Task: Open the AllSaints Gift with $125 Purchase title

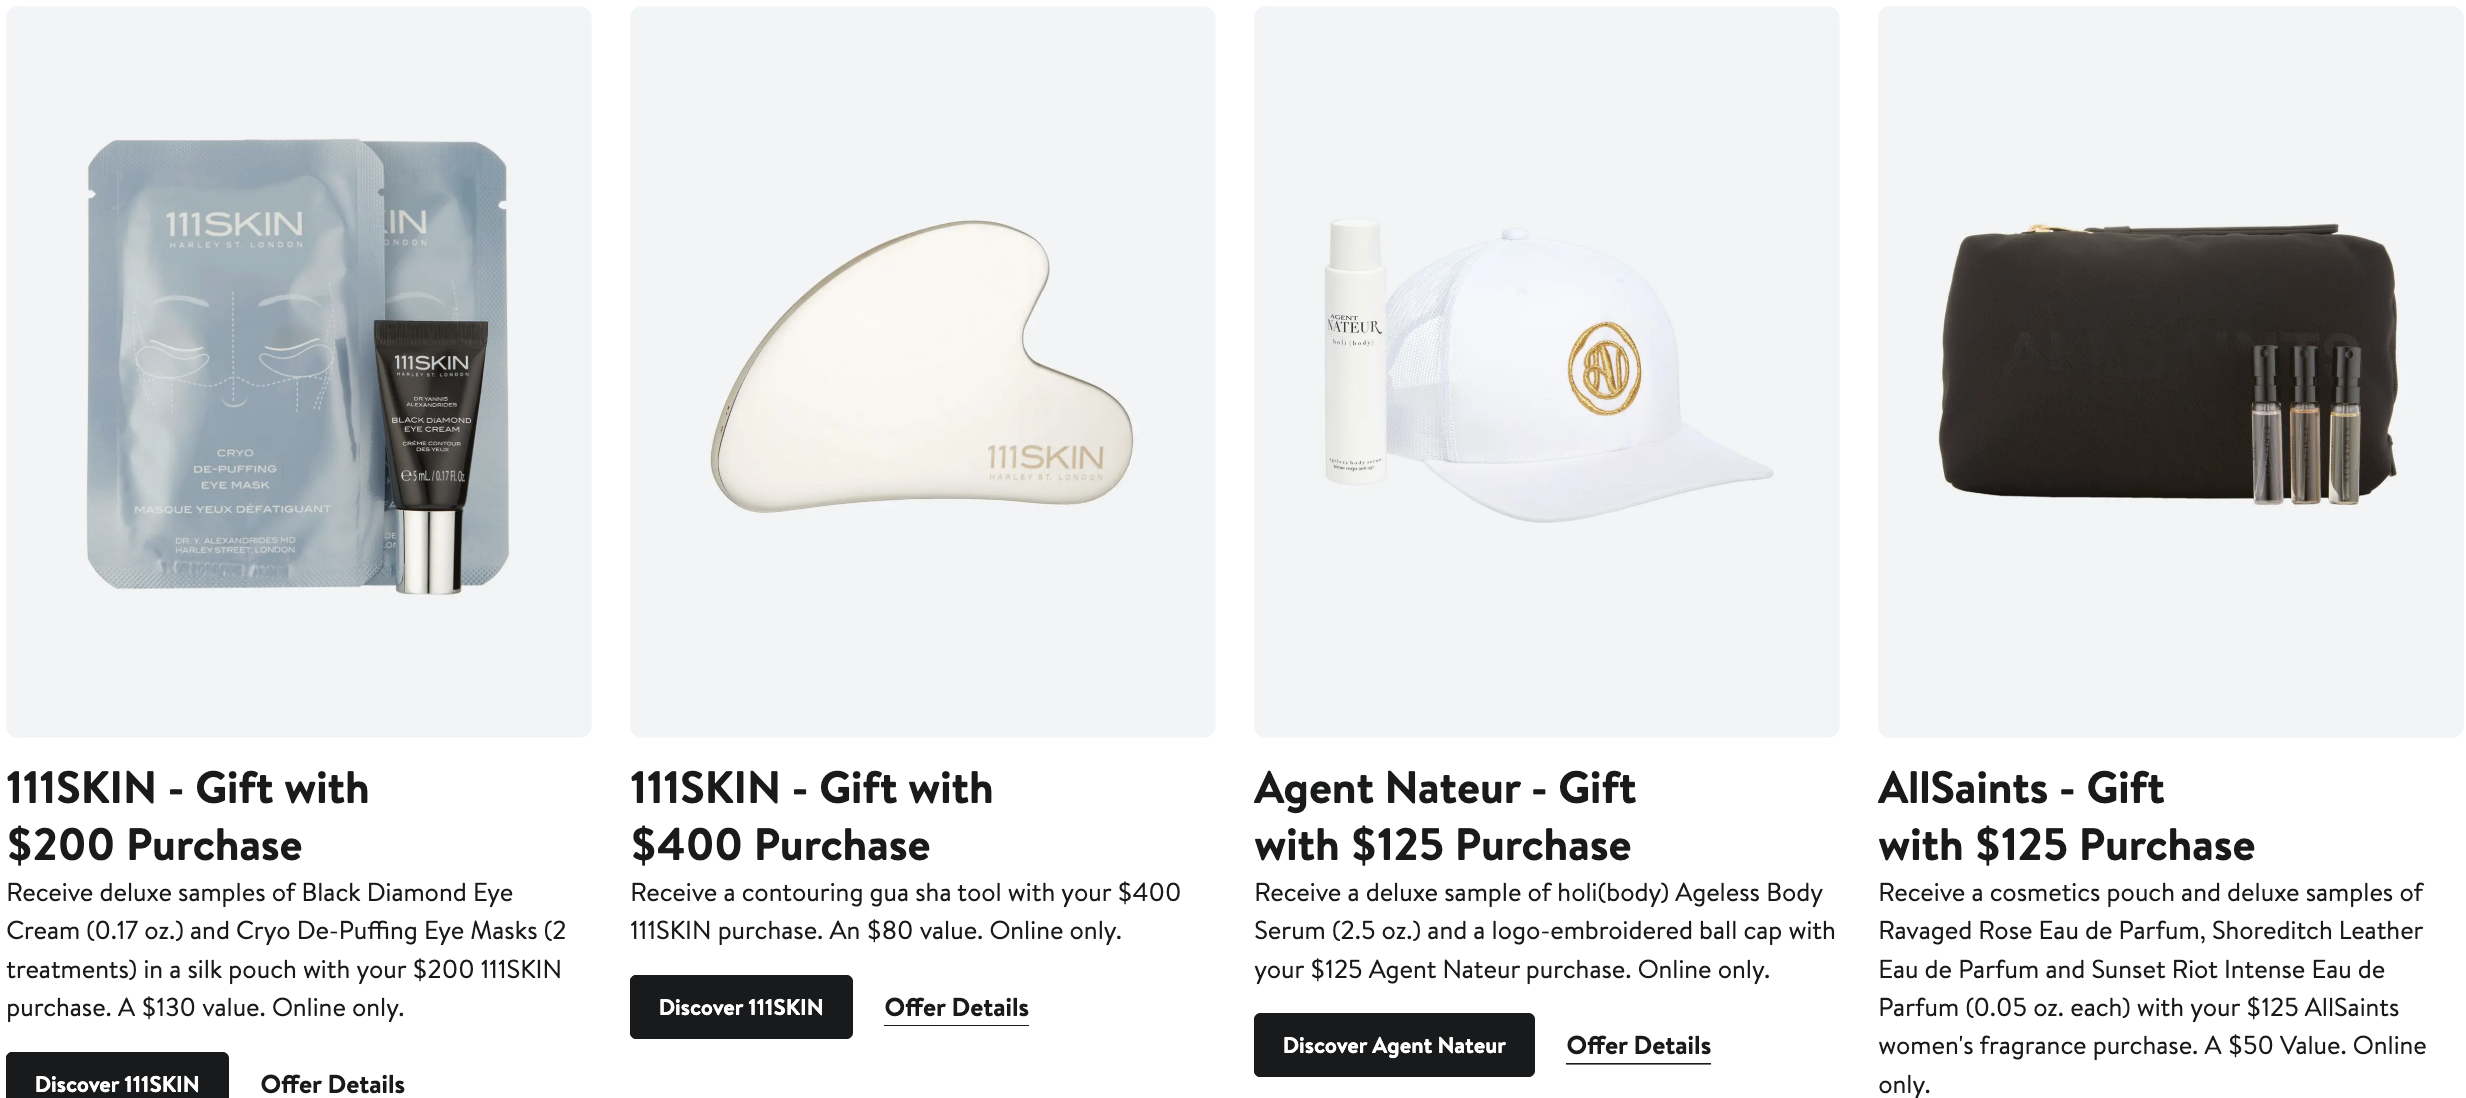Action: (2066, 816)
